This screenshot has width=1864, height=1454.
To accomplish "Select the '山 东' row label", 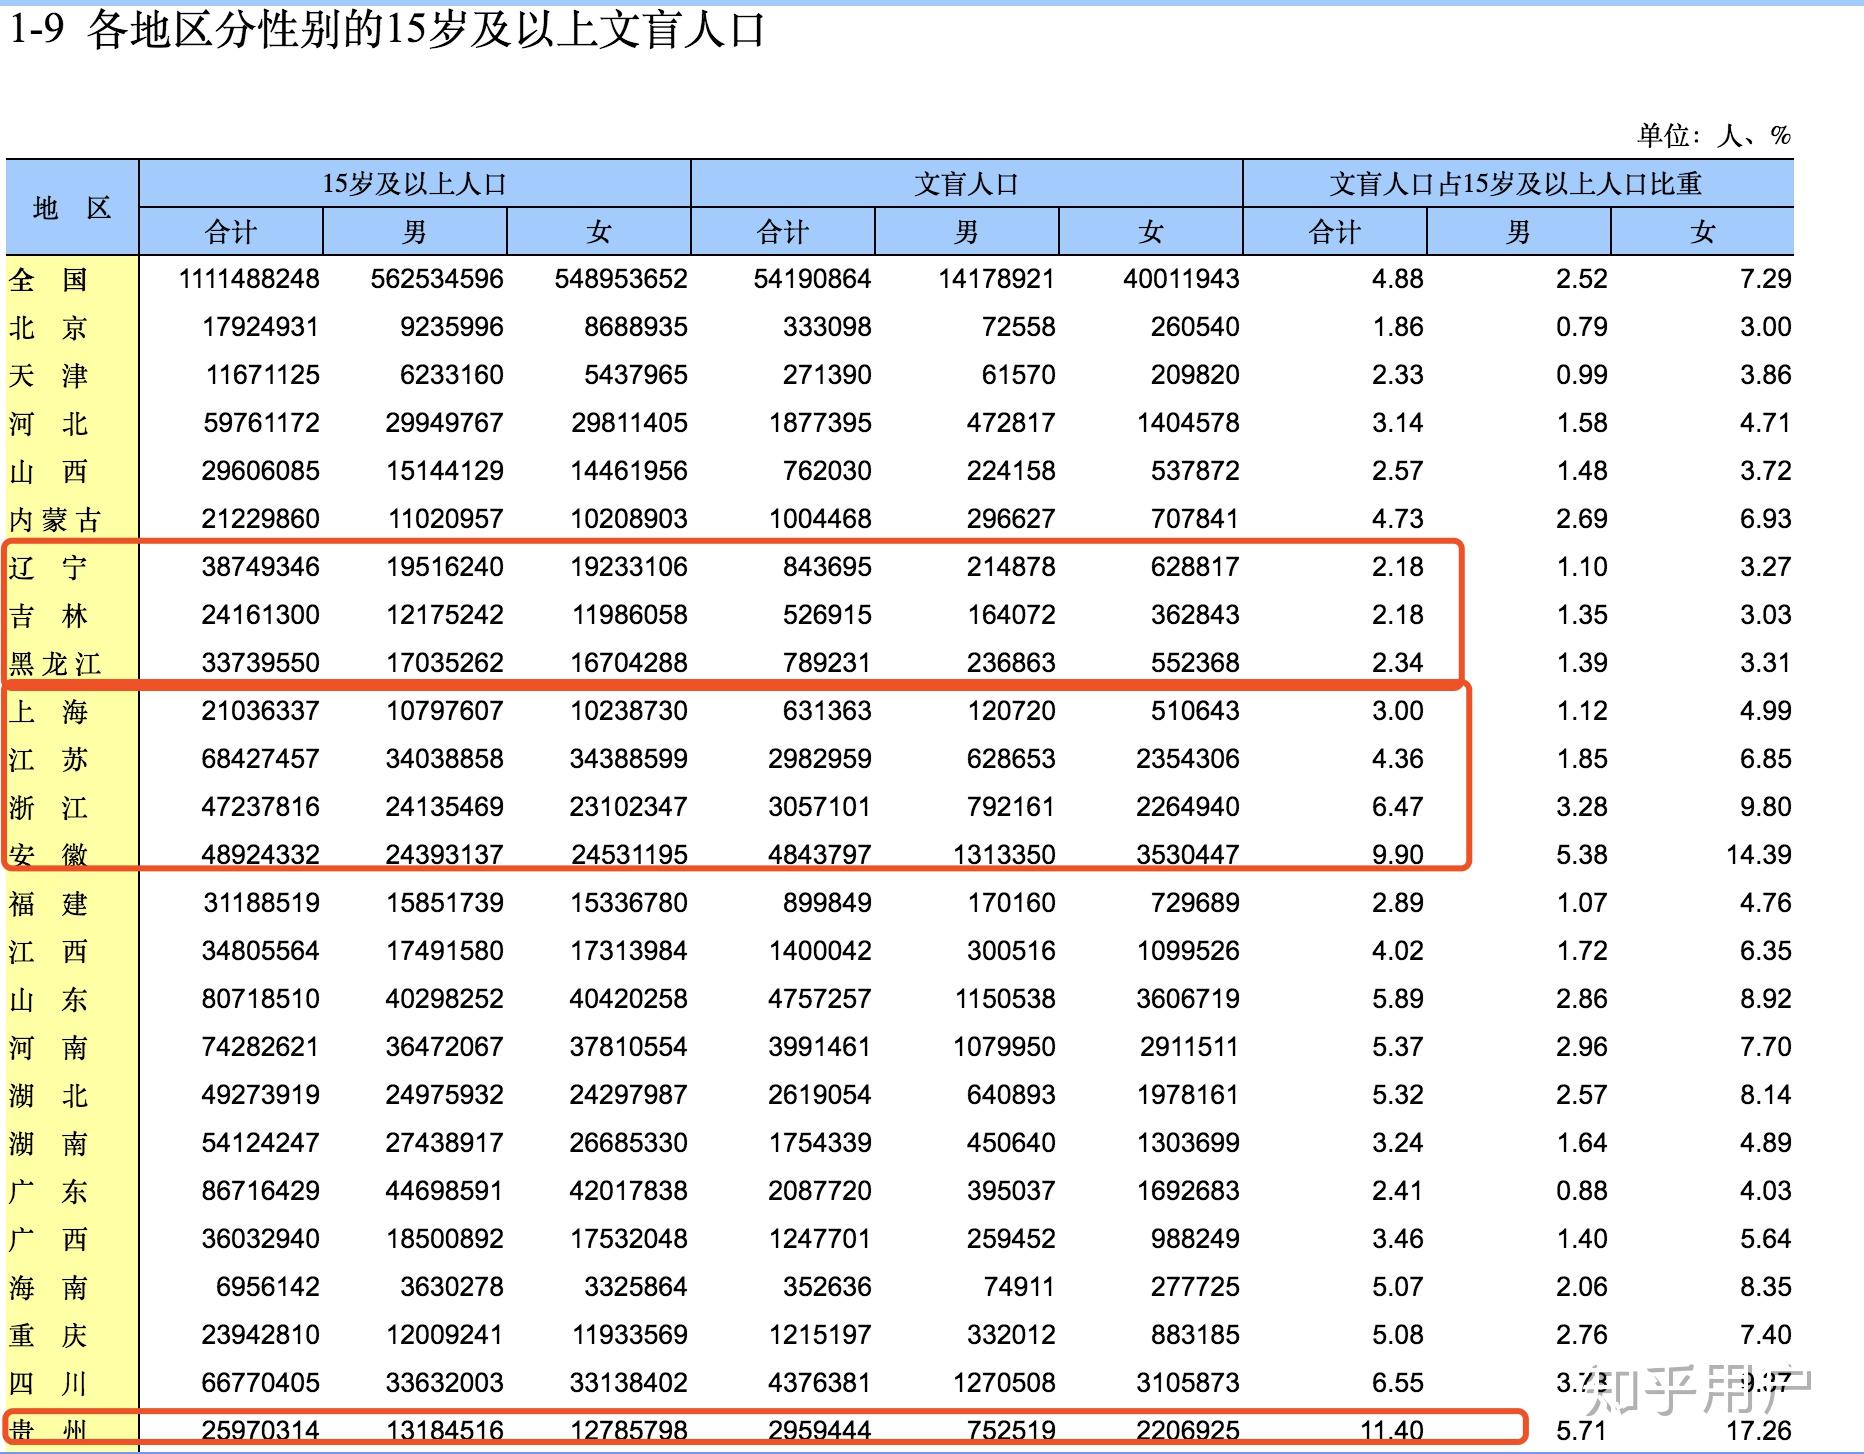I will [x=49, y=1000].
